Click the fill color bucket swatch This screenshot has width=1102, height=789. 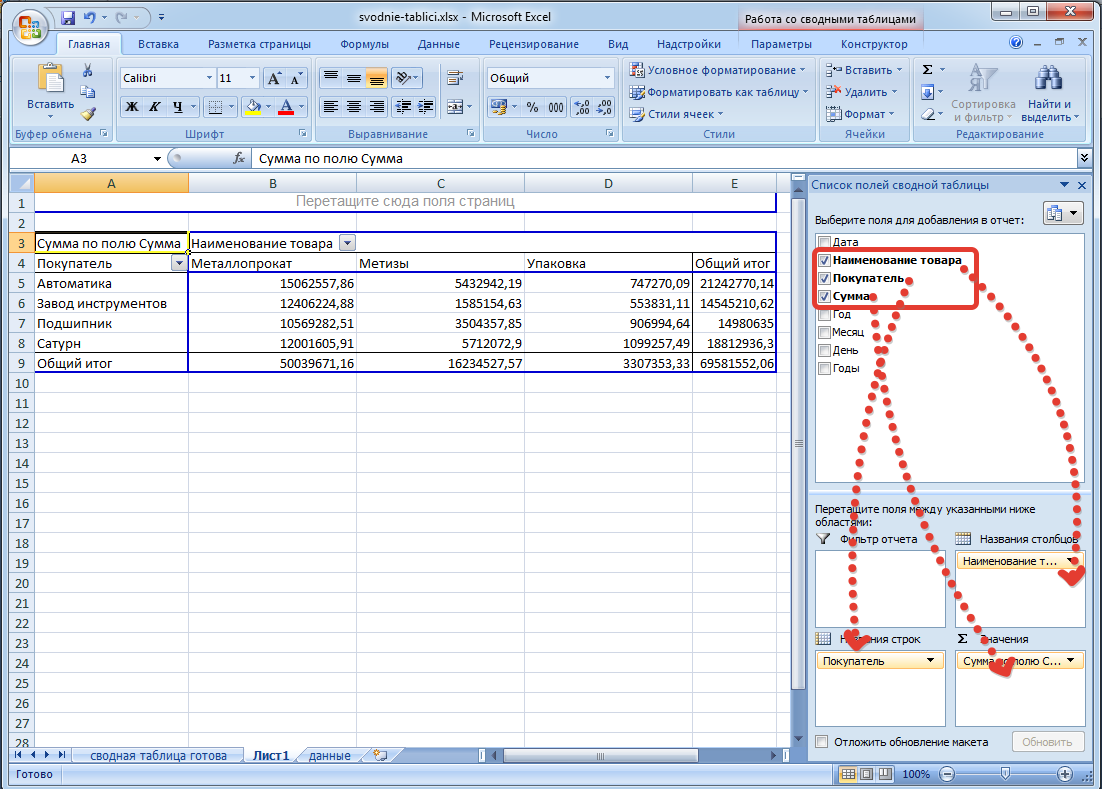[x=253, y=107]
